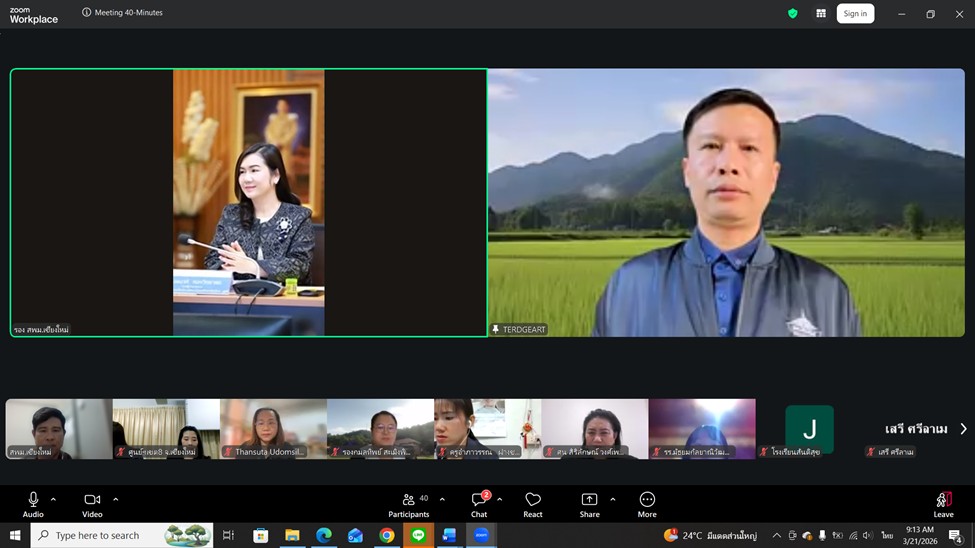
Task: Show Meeting 40-Minutes info
Action: pyautogui.click(x=122, y=12)
